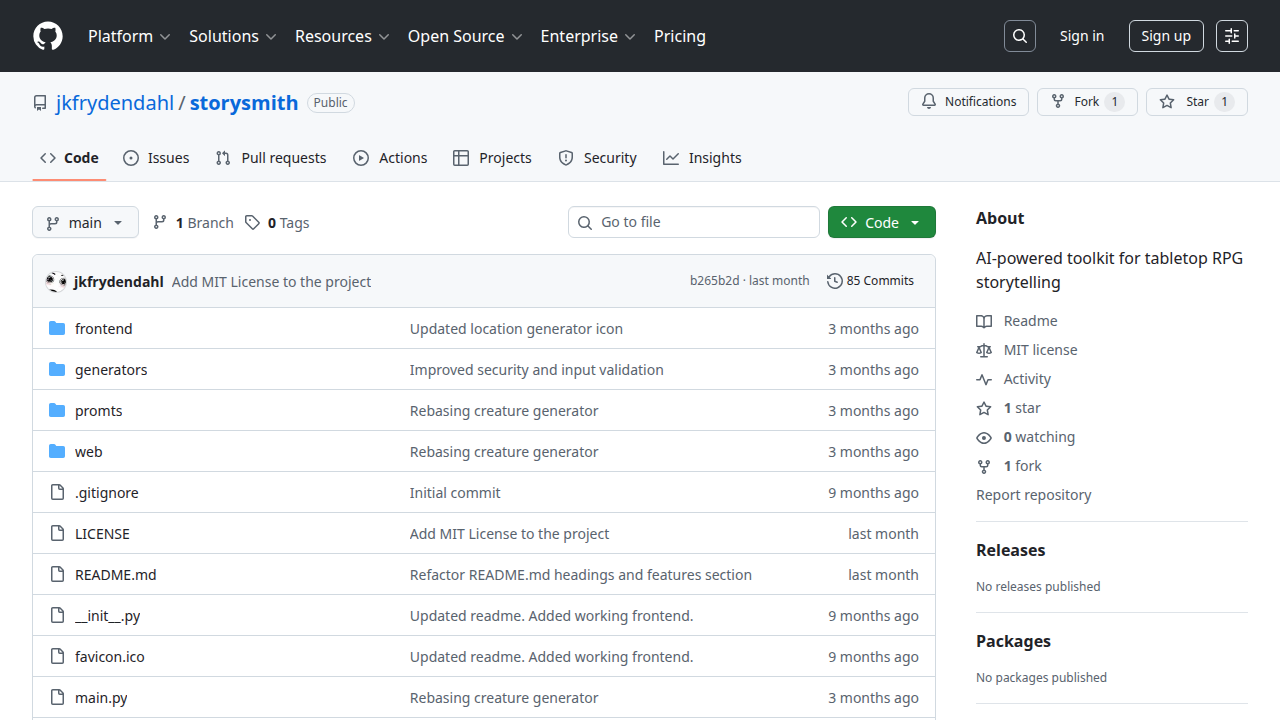Image resolution: width=1280 pixels, height=720 pixels.
Task: Fork the storysmith repository
Action: 1087,102
